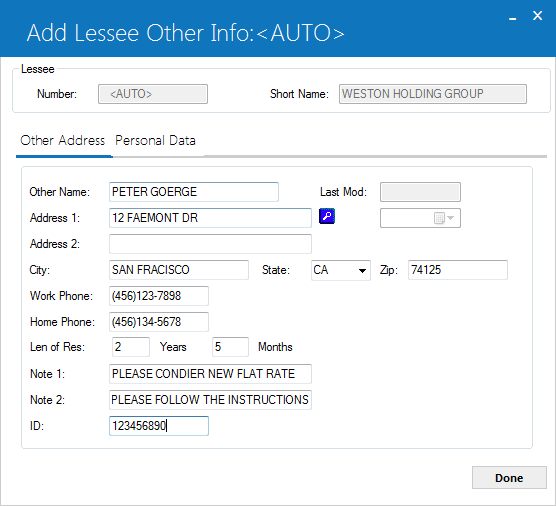Click into the Address 1 field

[x=210, y=218]
